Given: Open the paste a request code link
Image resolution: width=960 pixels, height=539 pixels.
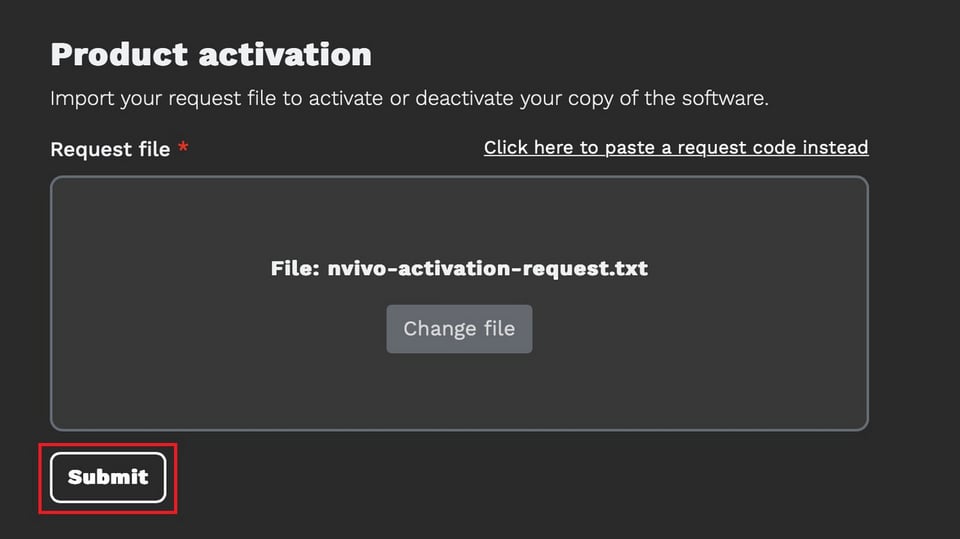Looking at the screenshot, I should [676, 148].
